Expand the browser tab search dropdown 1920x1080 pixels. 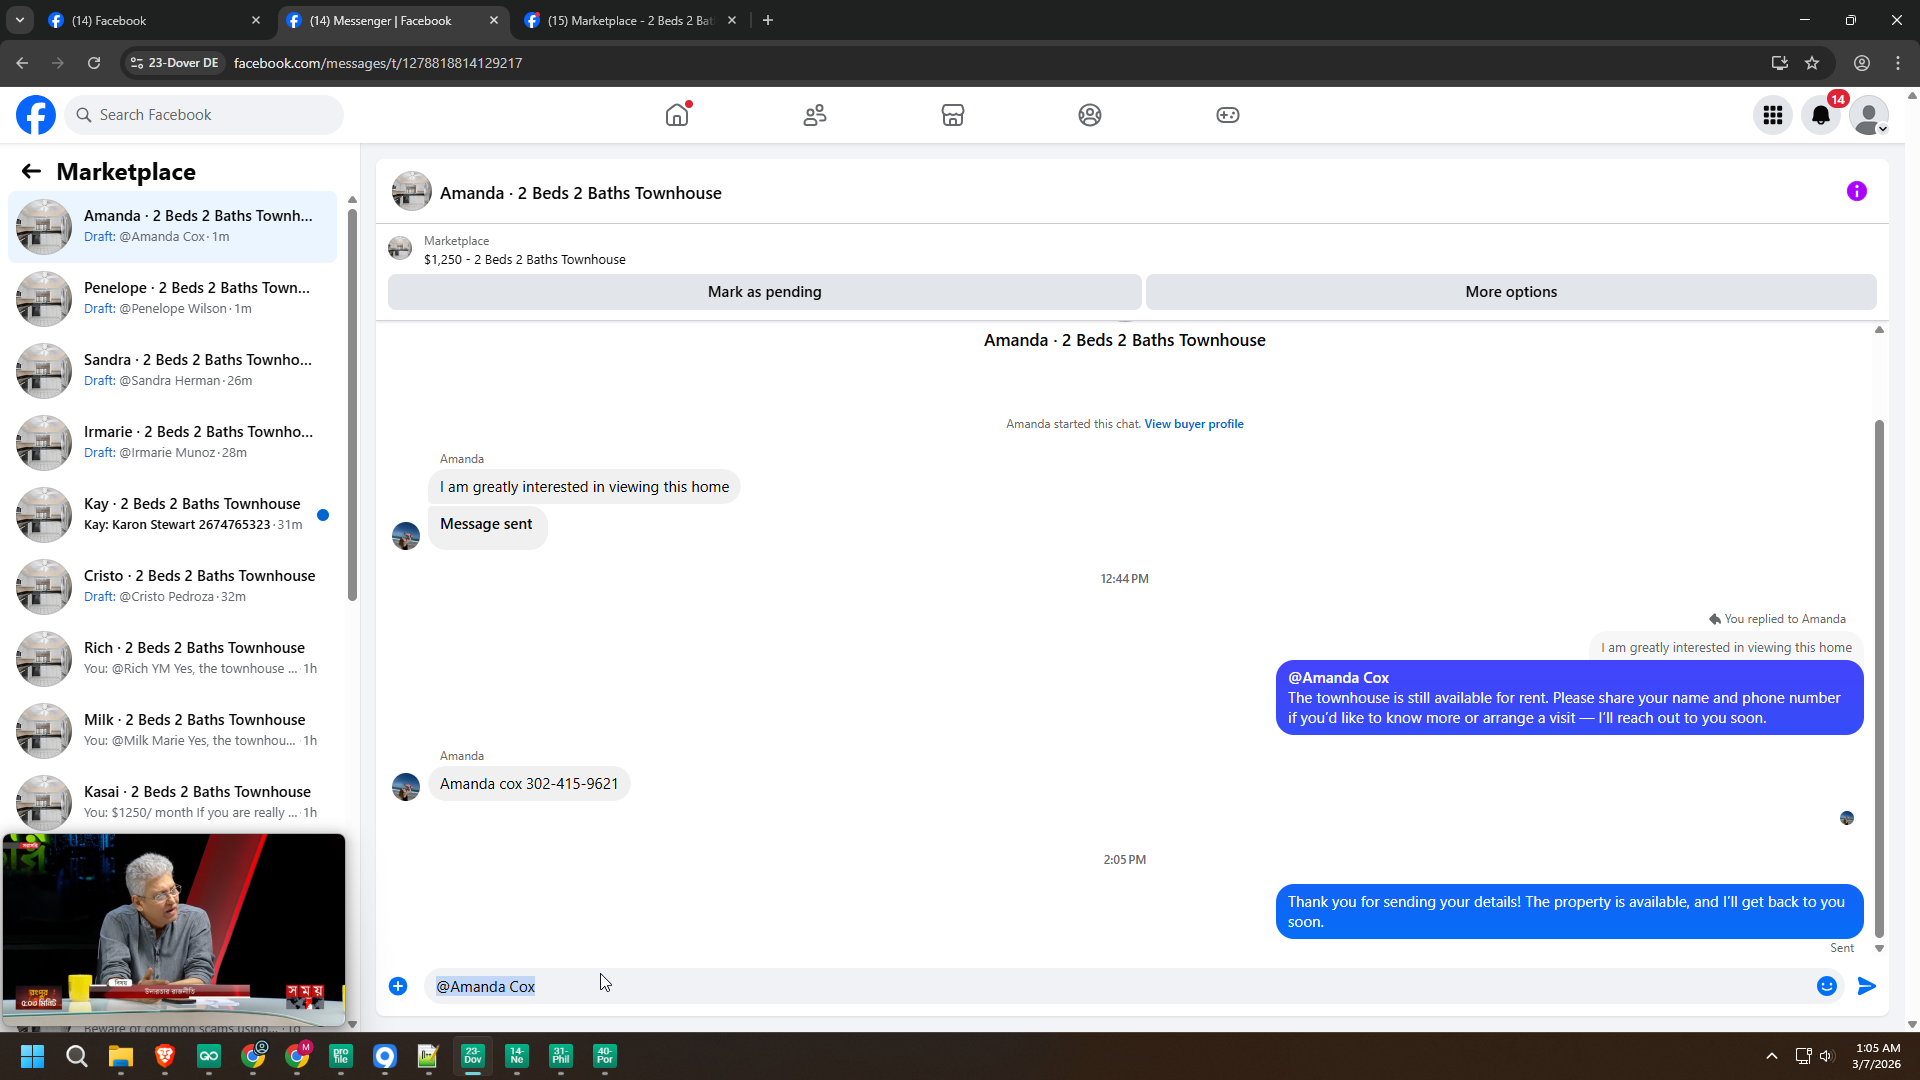click(x=19, y=20)
